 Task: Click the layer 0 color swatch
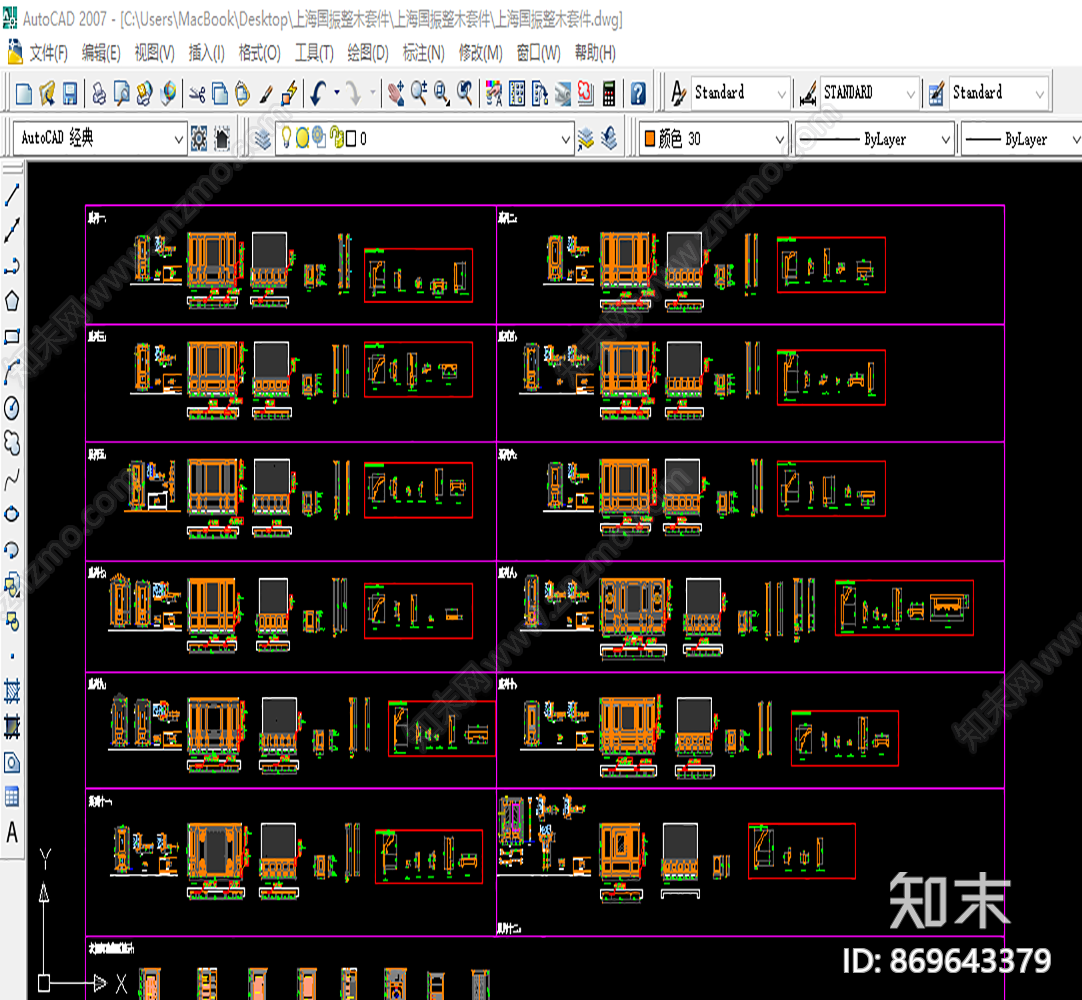tap(351, 139)
